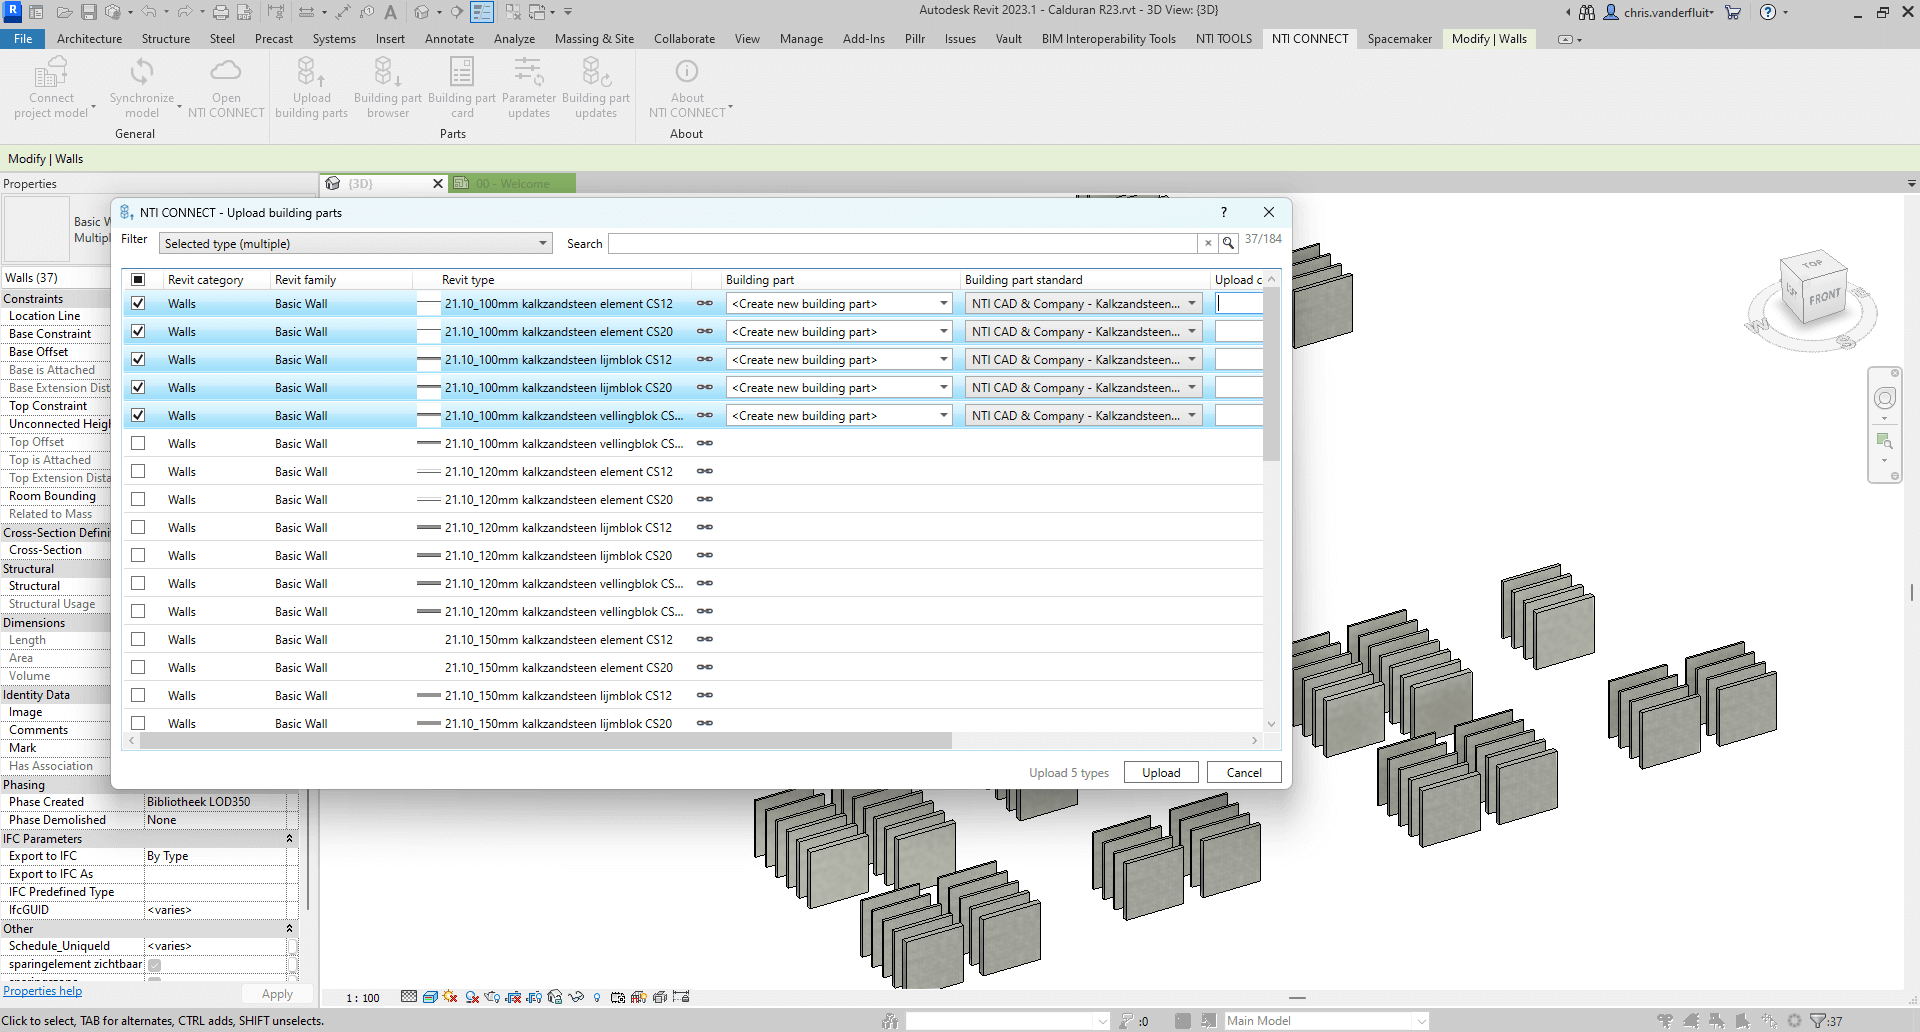Click Connect project model icon

[51, 72]
